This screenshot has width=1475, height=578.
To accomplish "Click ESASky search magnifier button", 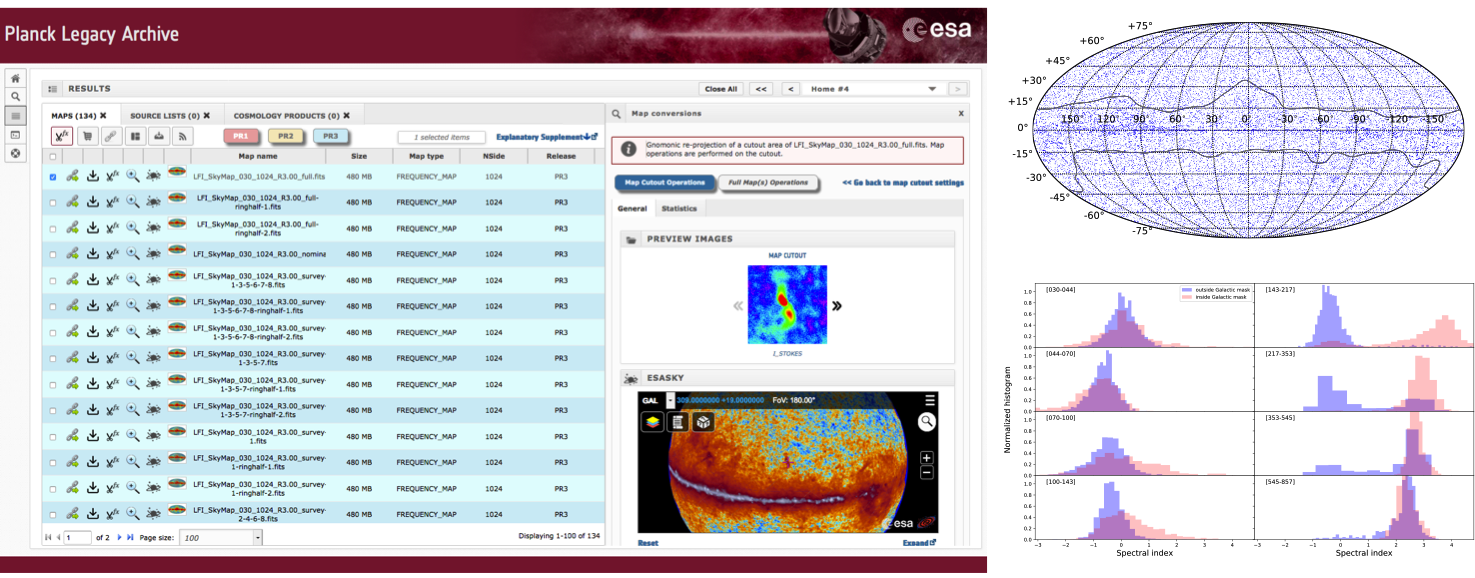I will (927, 422).
